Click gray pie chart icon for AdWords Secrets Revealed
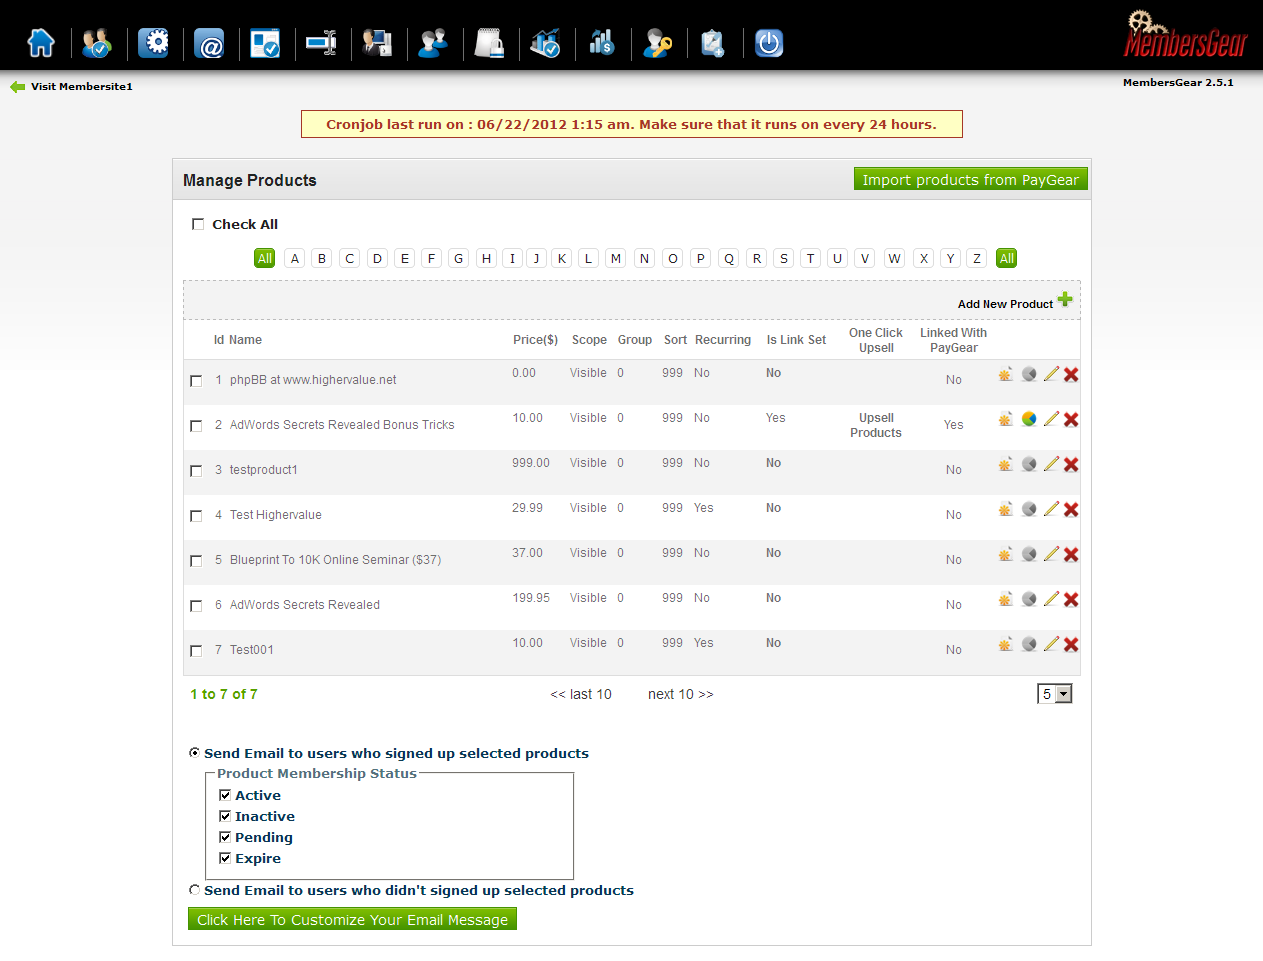 [x=1029, y=599]
